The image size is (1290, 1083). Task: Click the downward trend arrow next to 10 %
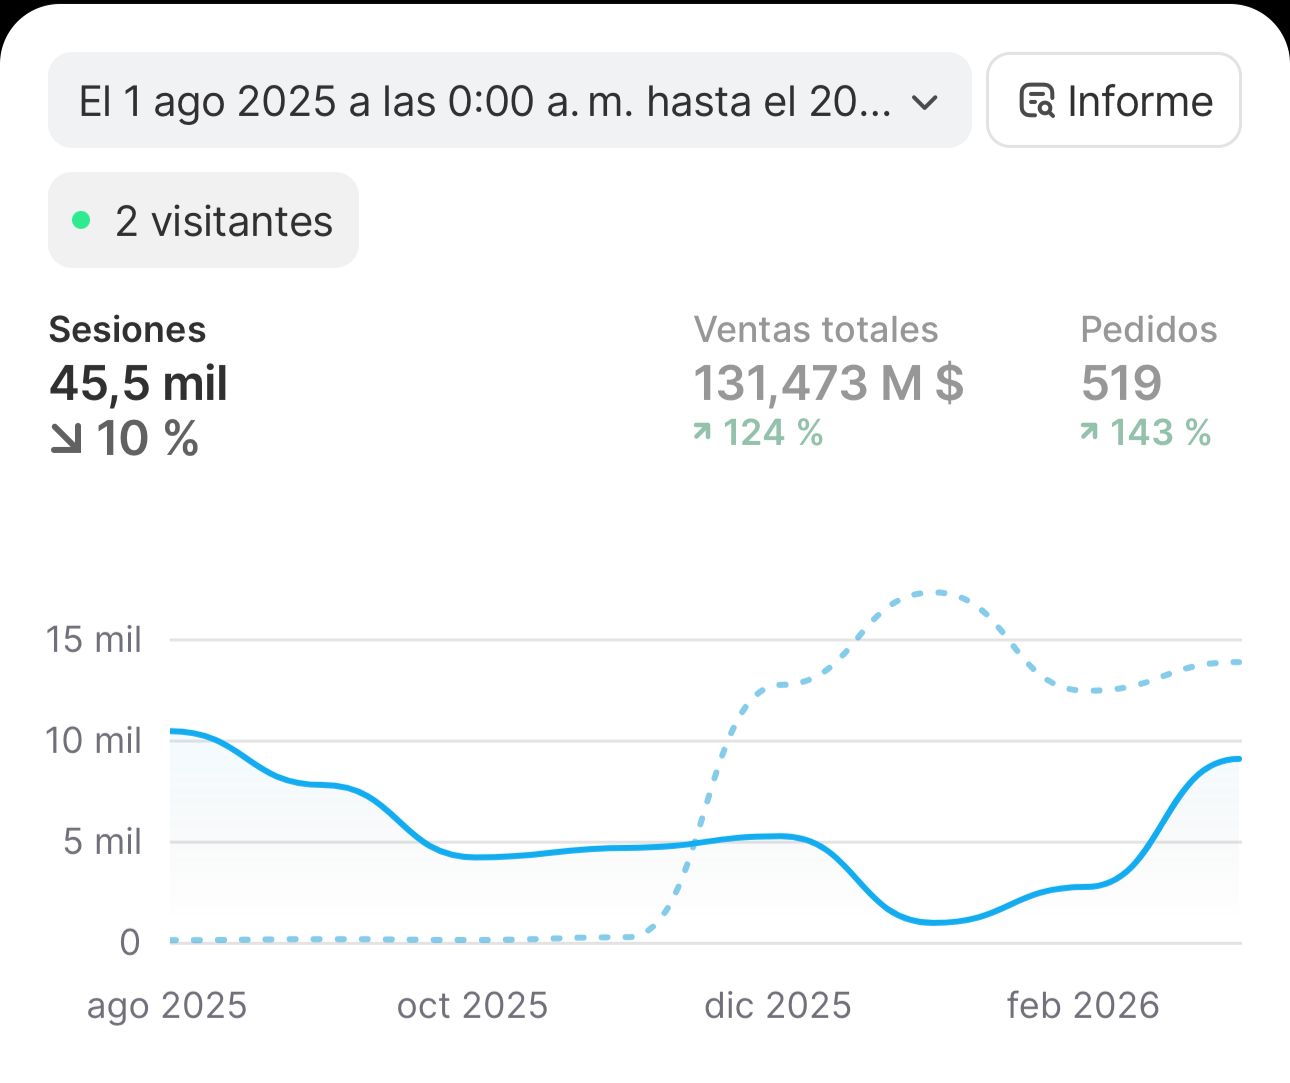(66, 437)
